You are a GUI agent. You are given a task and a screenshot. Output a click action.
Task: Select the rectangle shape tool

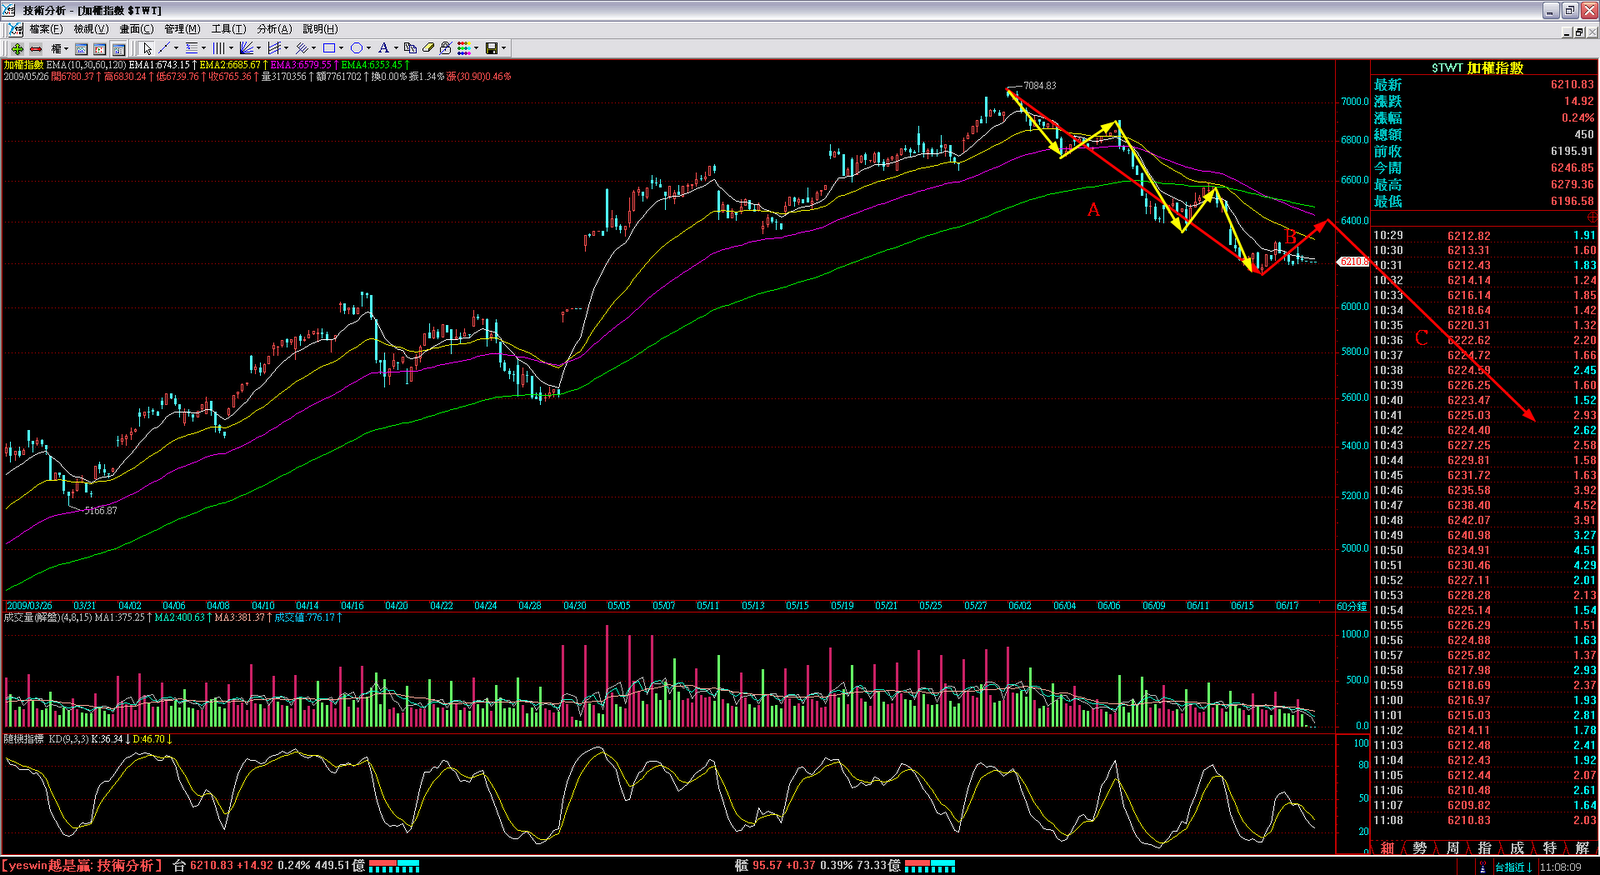pos(329,48)
